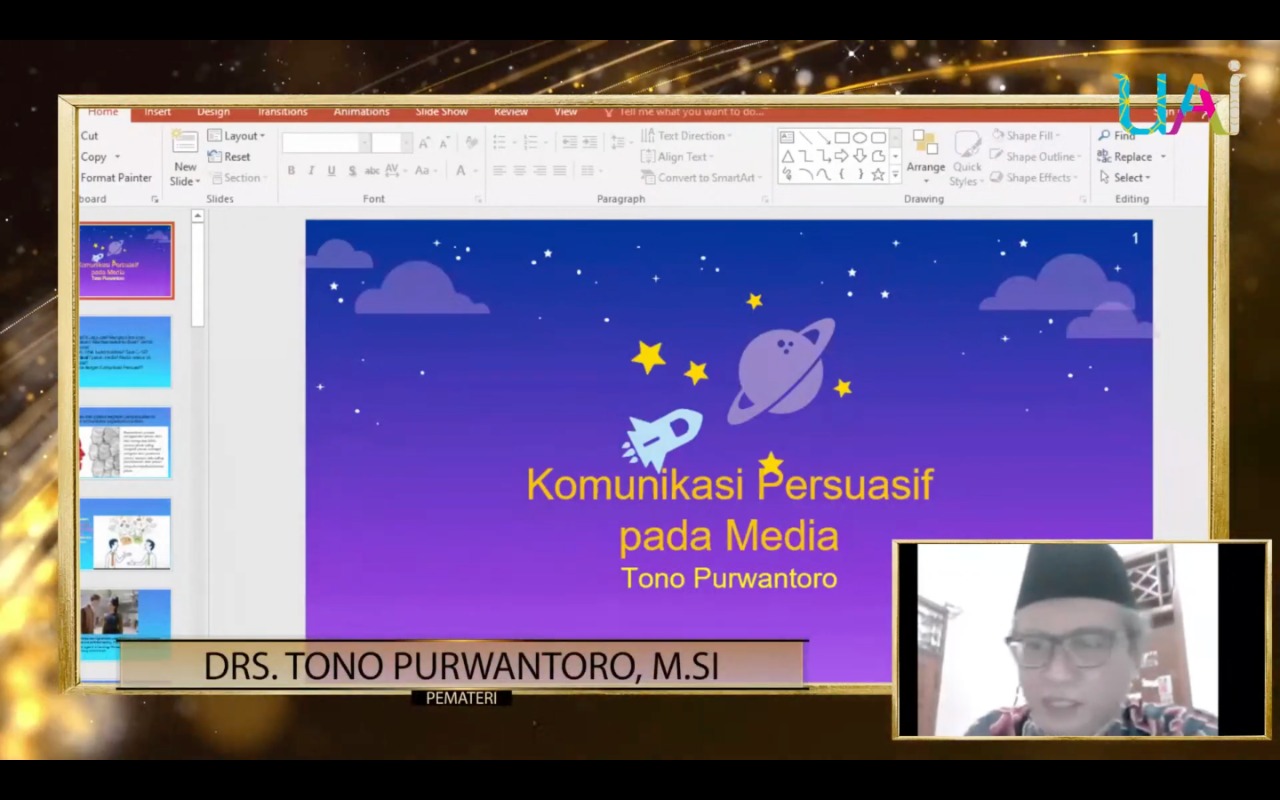Select the rectangle shape in shapes gallery
This screenshot has width=1280, height=800.
842,138
